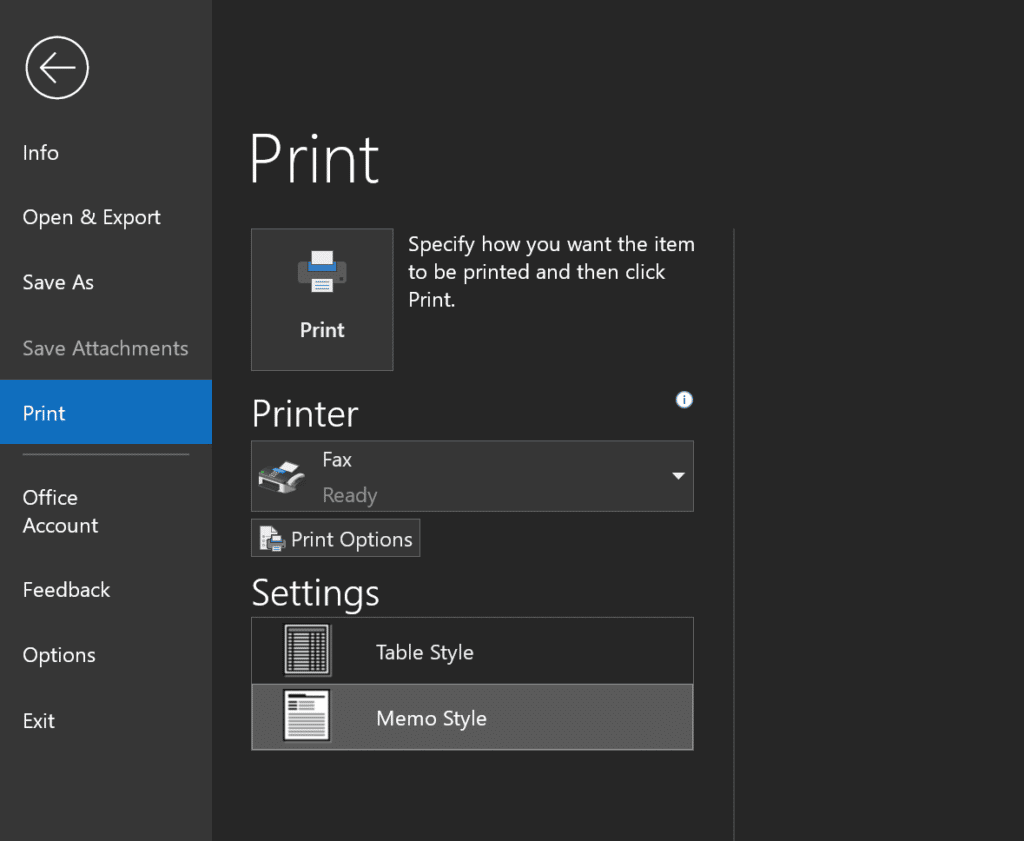Open the Printer dropdown showing Ready status
Viewport: 1024px width, 841px height.
(678, 476)
